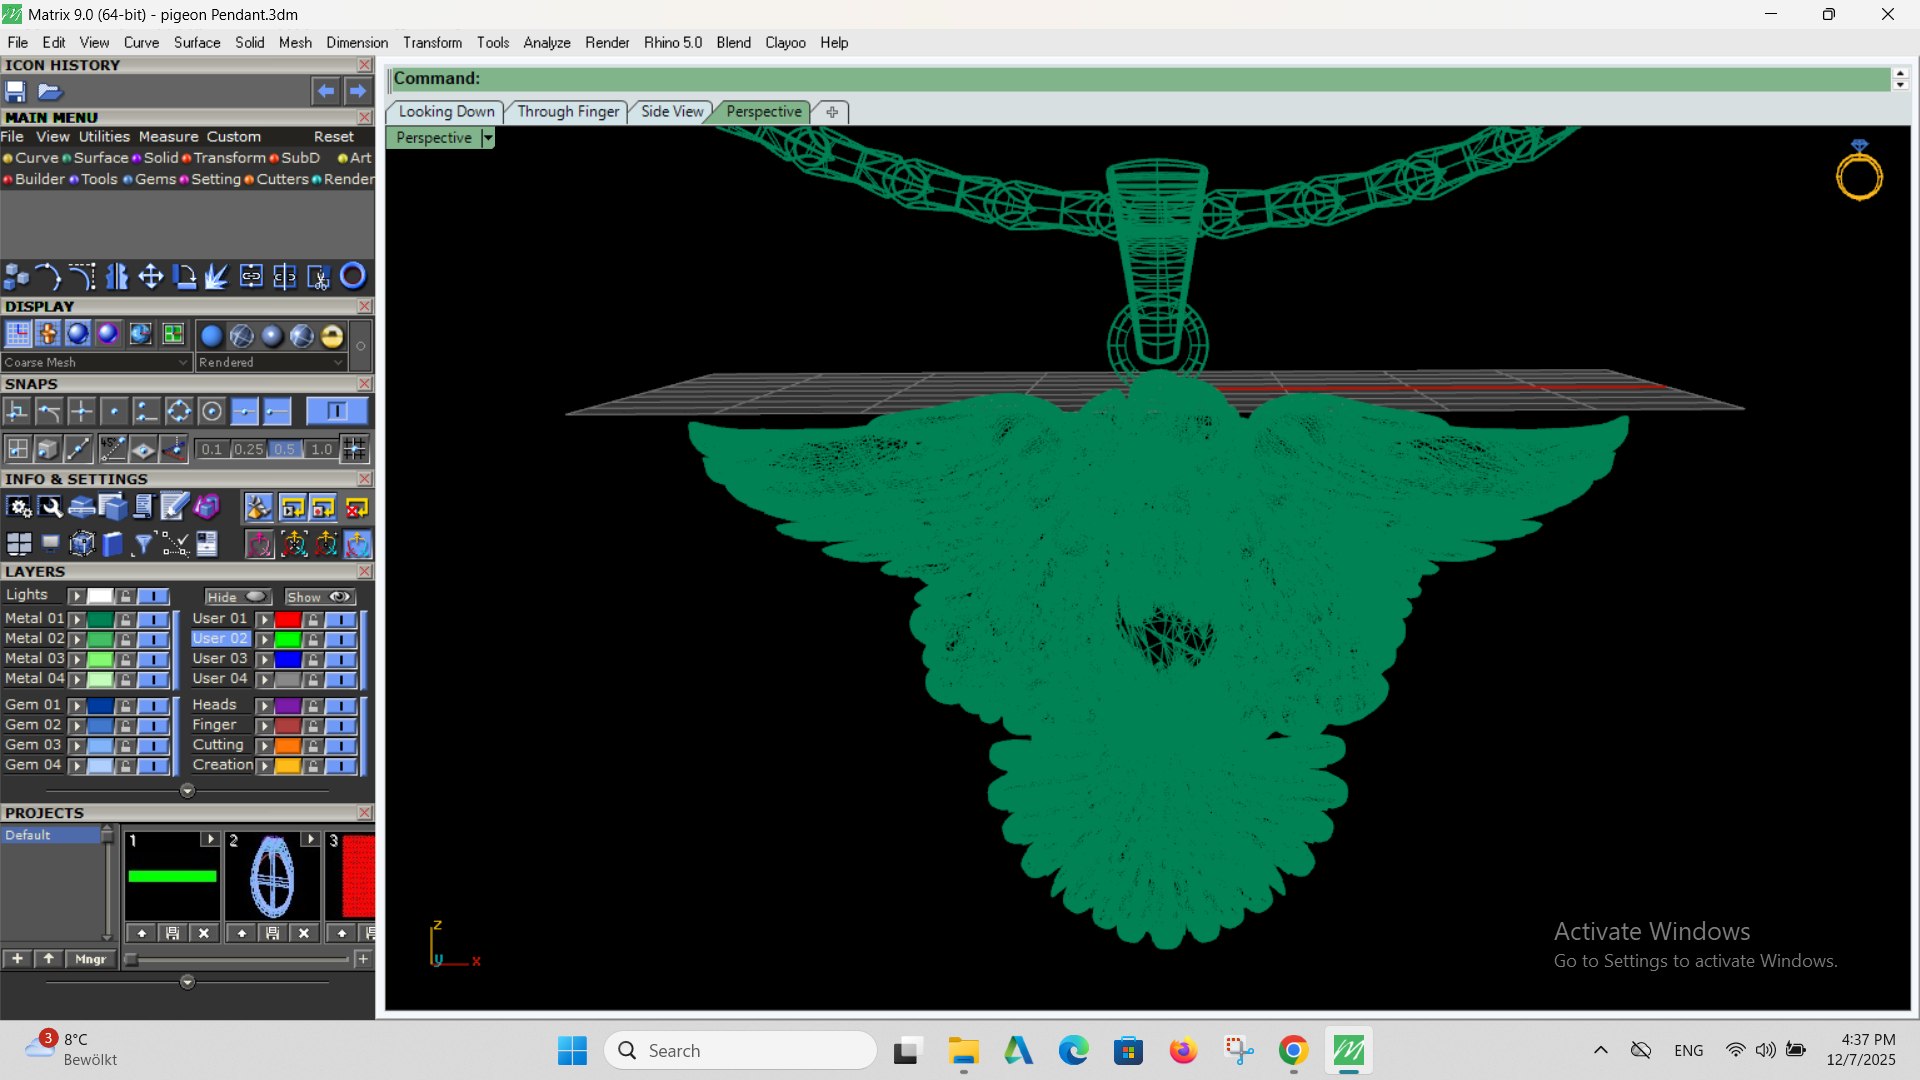This screenshot has width=1920, height=1080.
Task: Open the Transform menu in the menu bar
Action: point(432,43)
